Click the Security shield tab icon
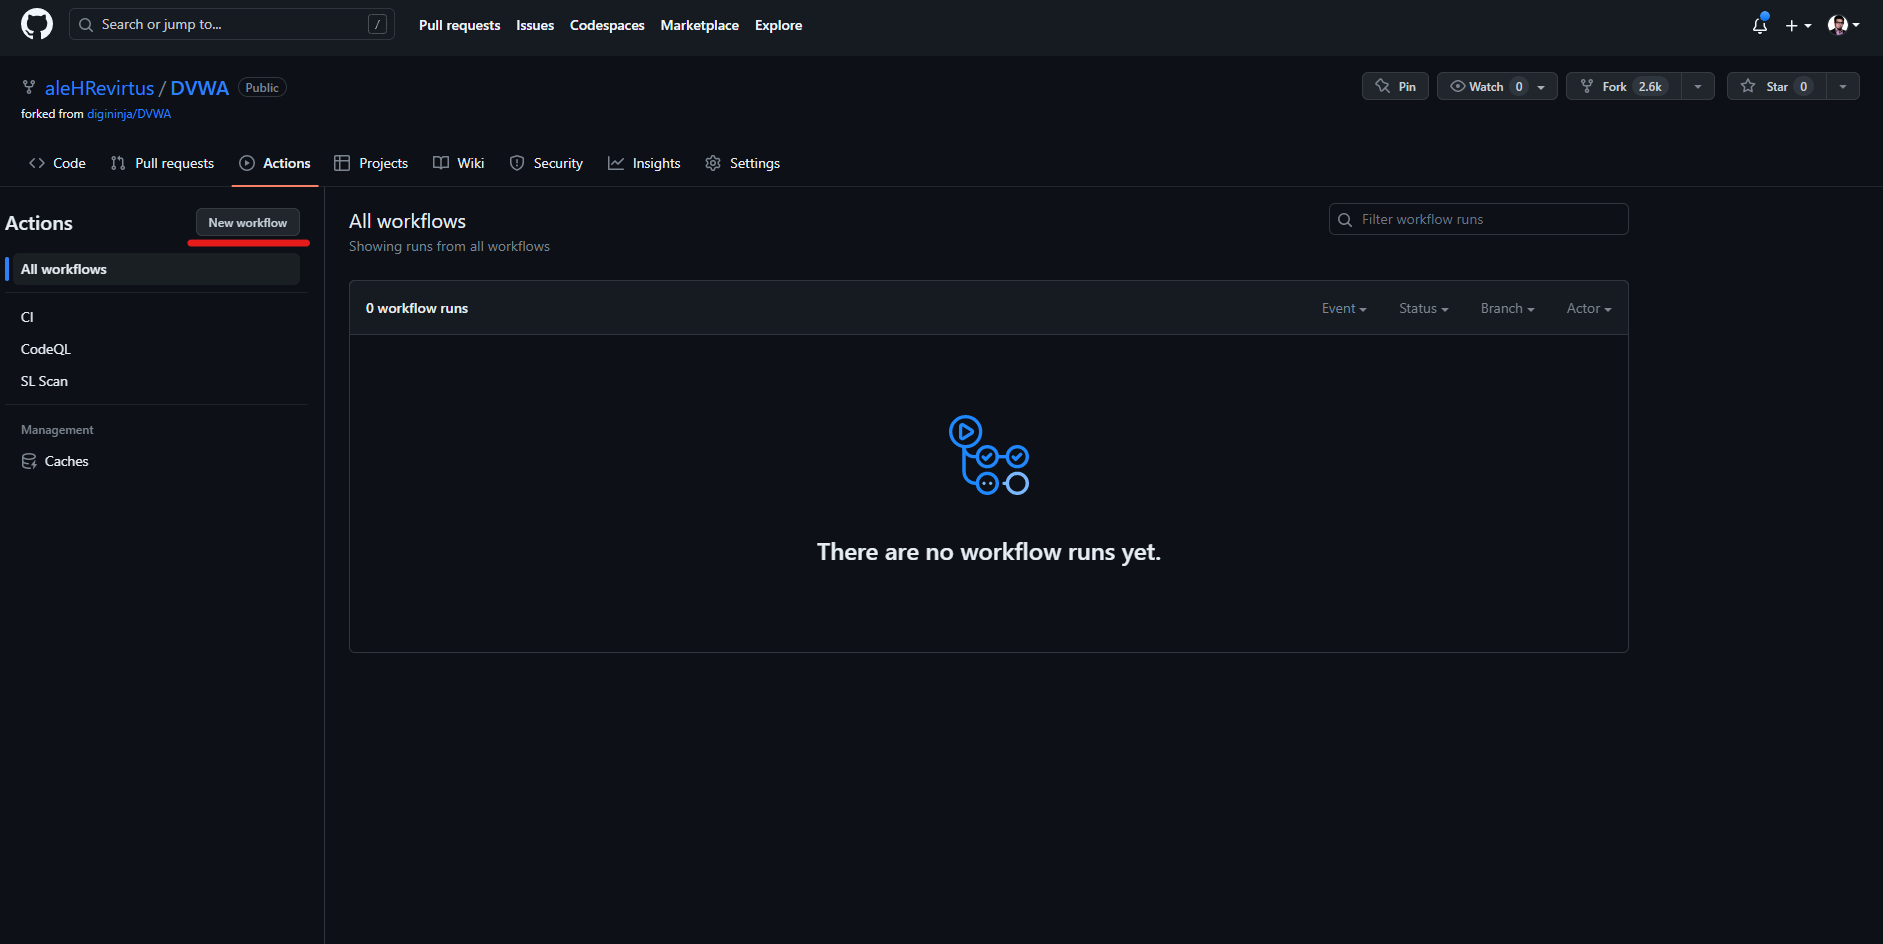The height and width of the screenshot is (944, 1883). [517, 162]
